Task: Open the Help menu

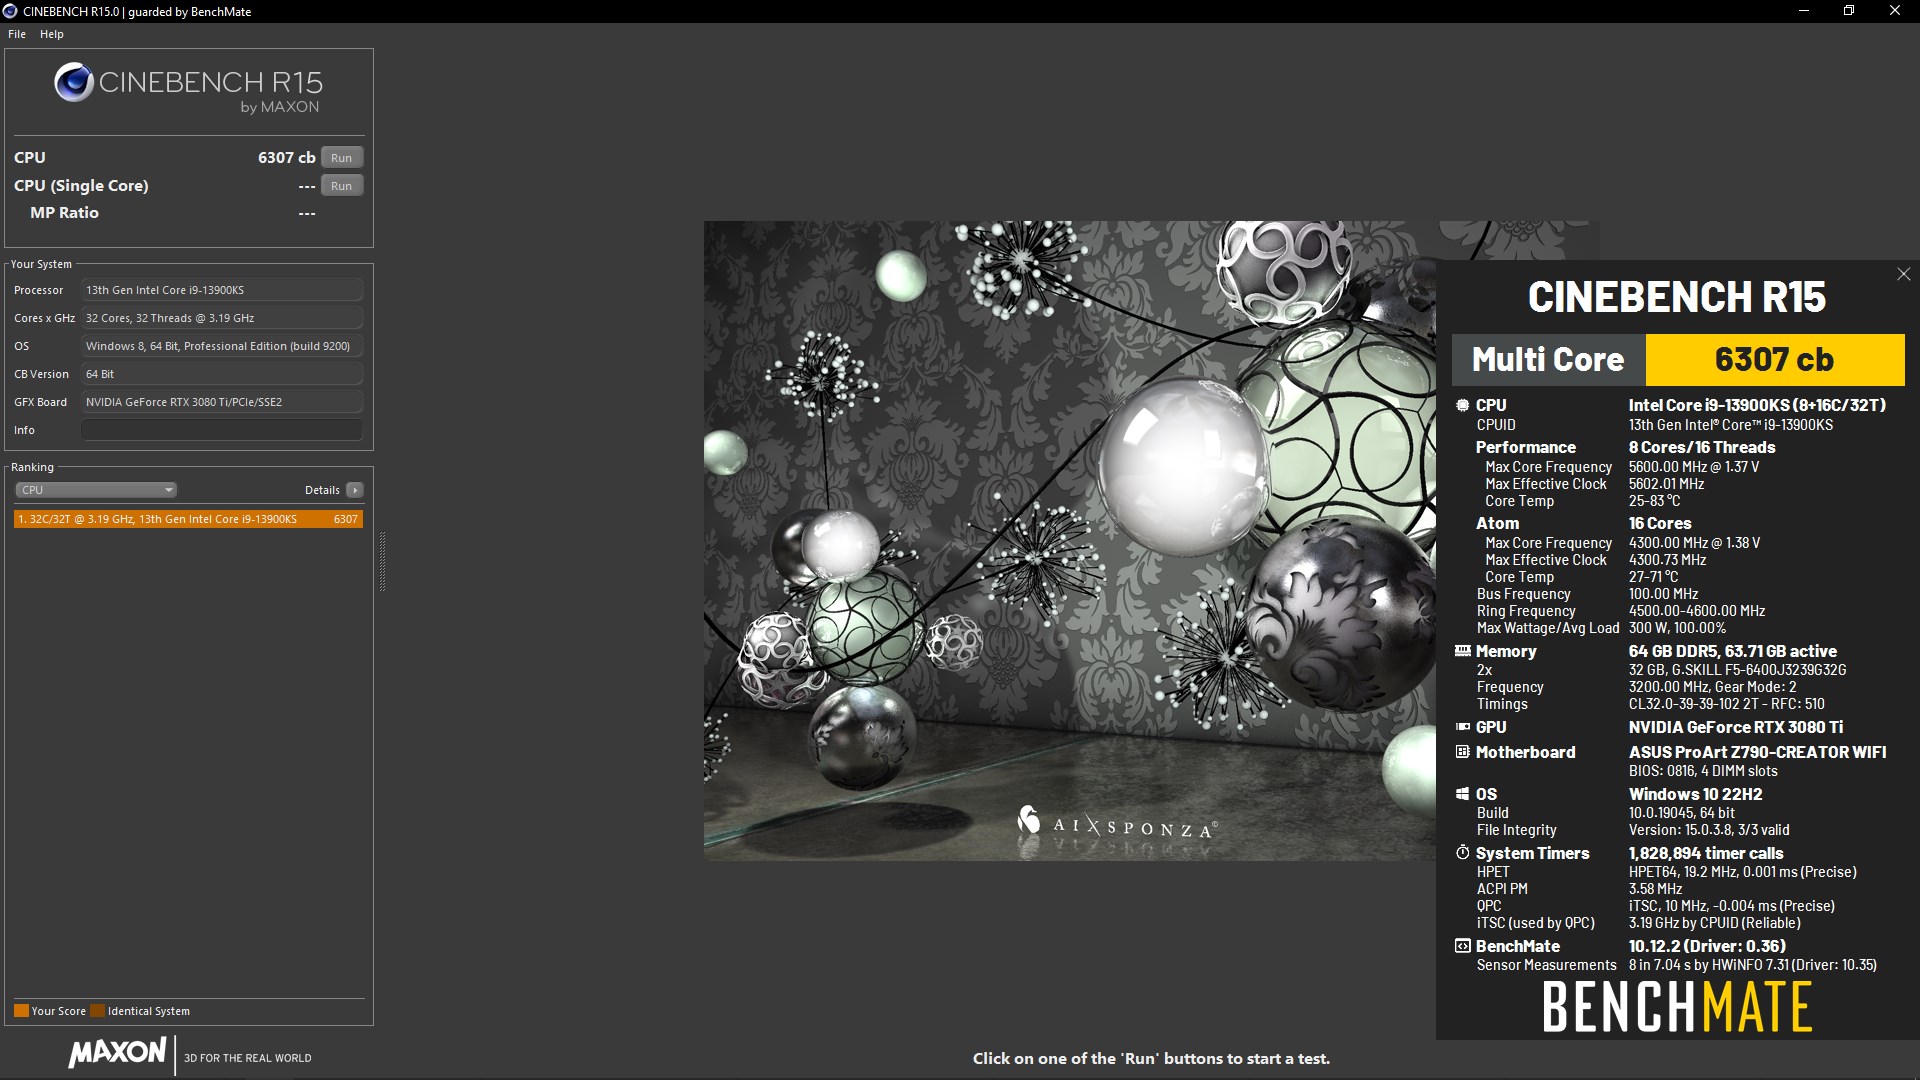Action: pos(52,34)
